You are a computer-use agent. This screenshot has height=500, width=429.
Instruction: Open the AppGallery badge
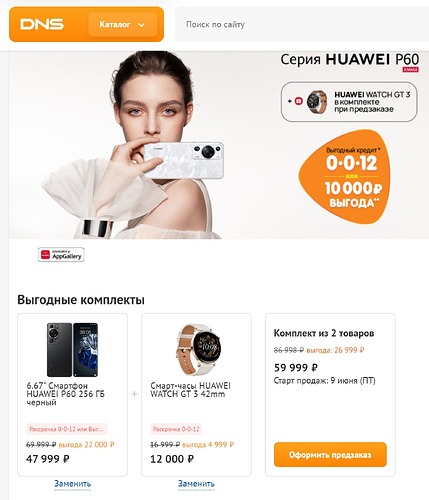click(x=61, y=255)
